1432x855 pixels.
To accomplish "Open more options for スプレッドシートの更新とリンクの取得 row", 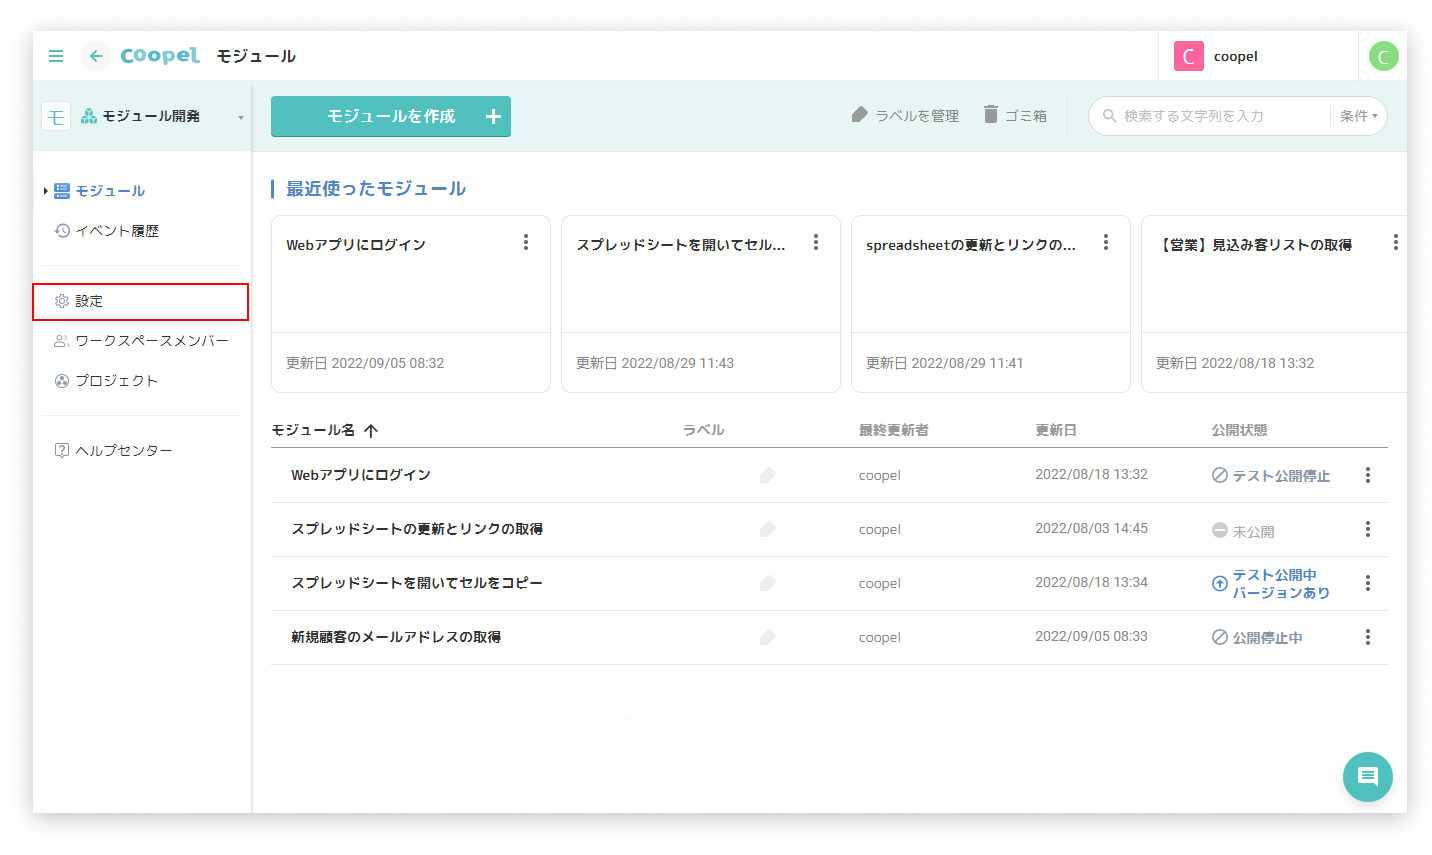I will (1368, 529).
